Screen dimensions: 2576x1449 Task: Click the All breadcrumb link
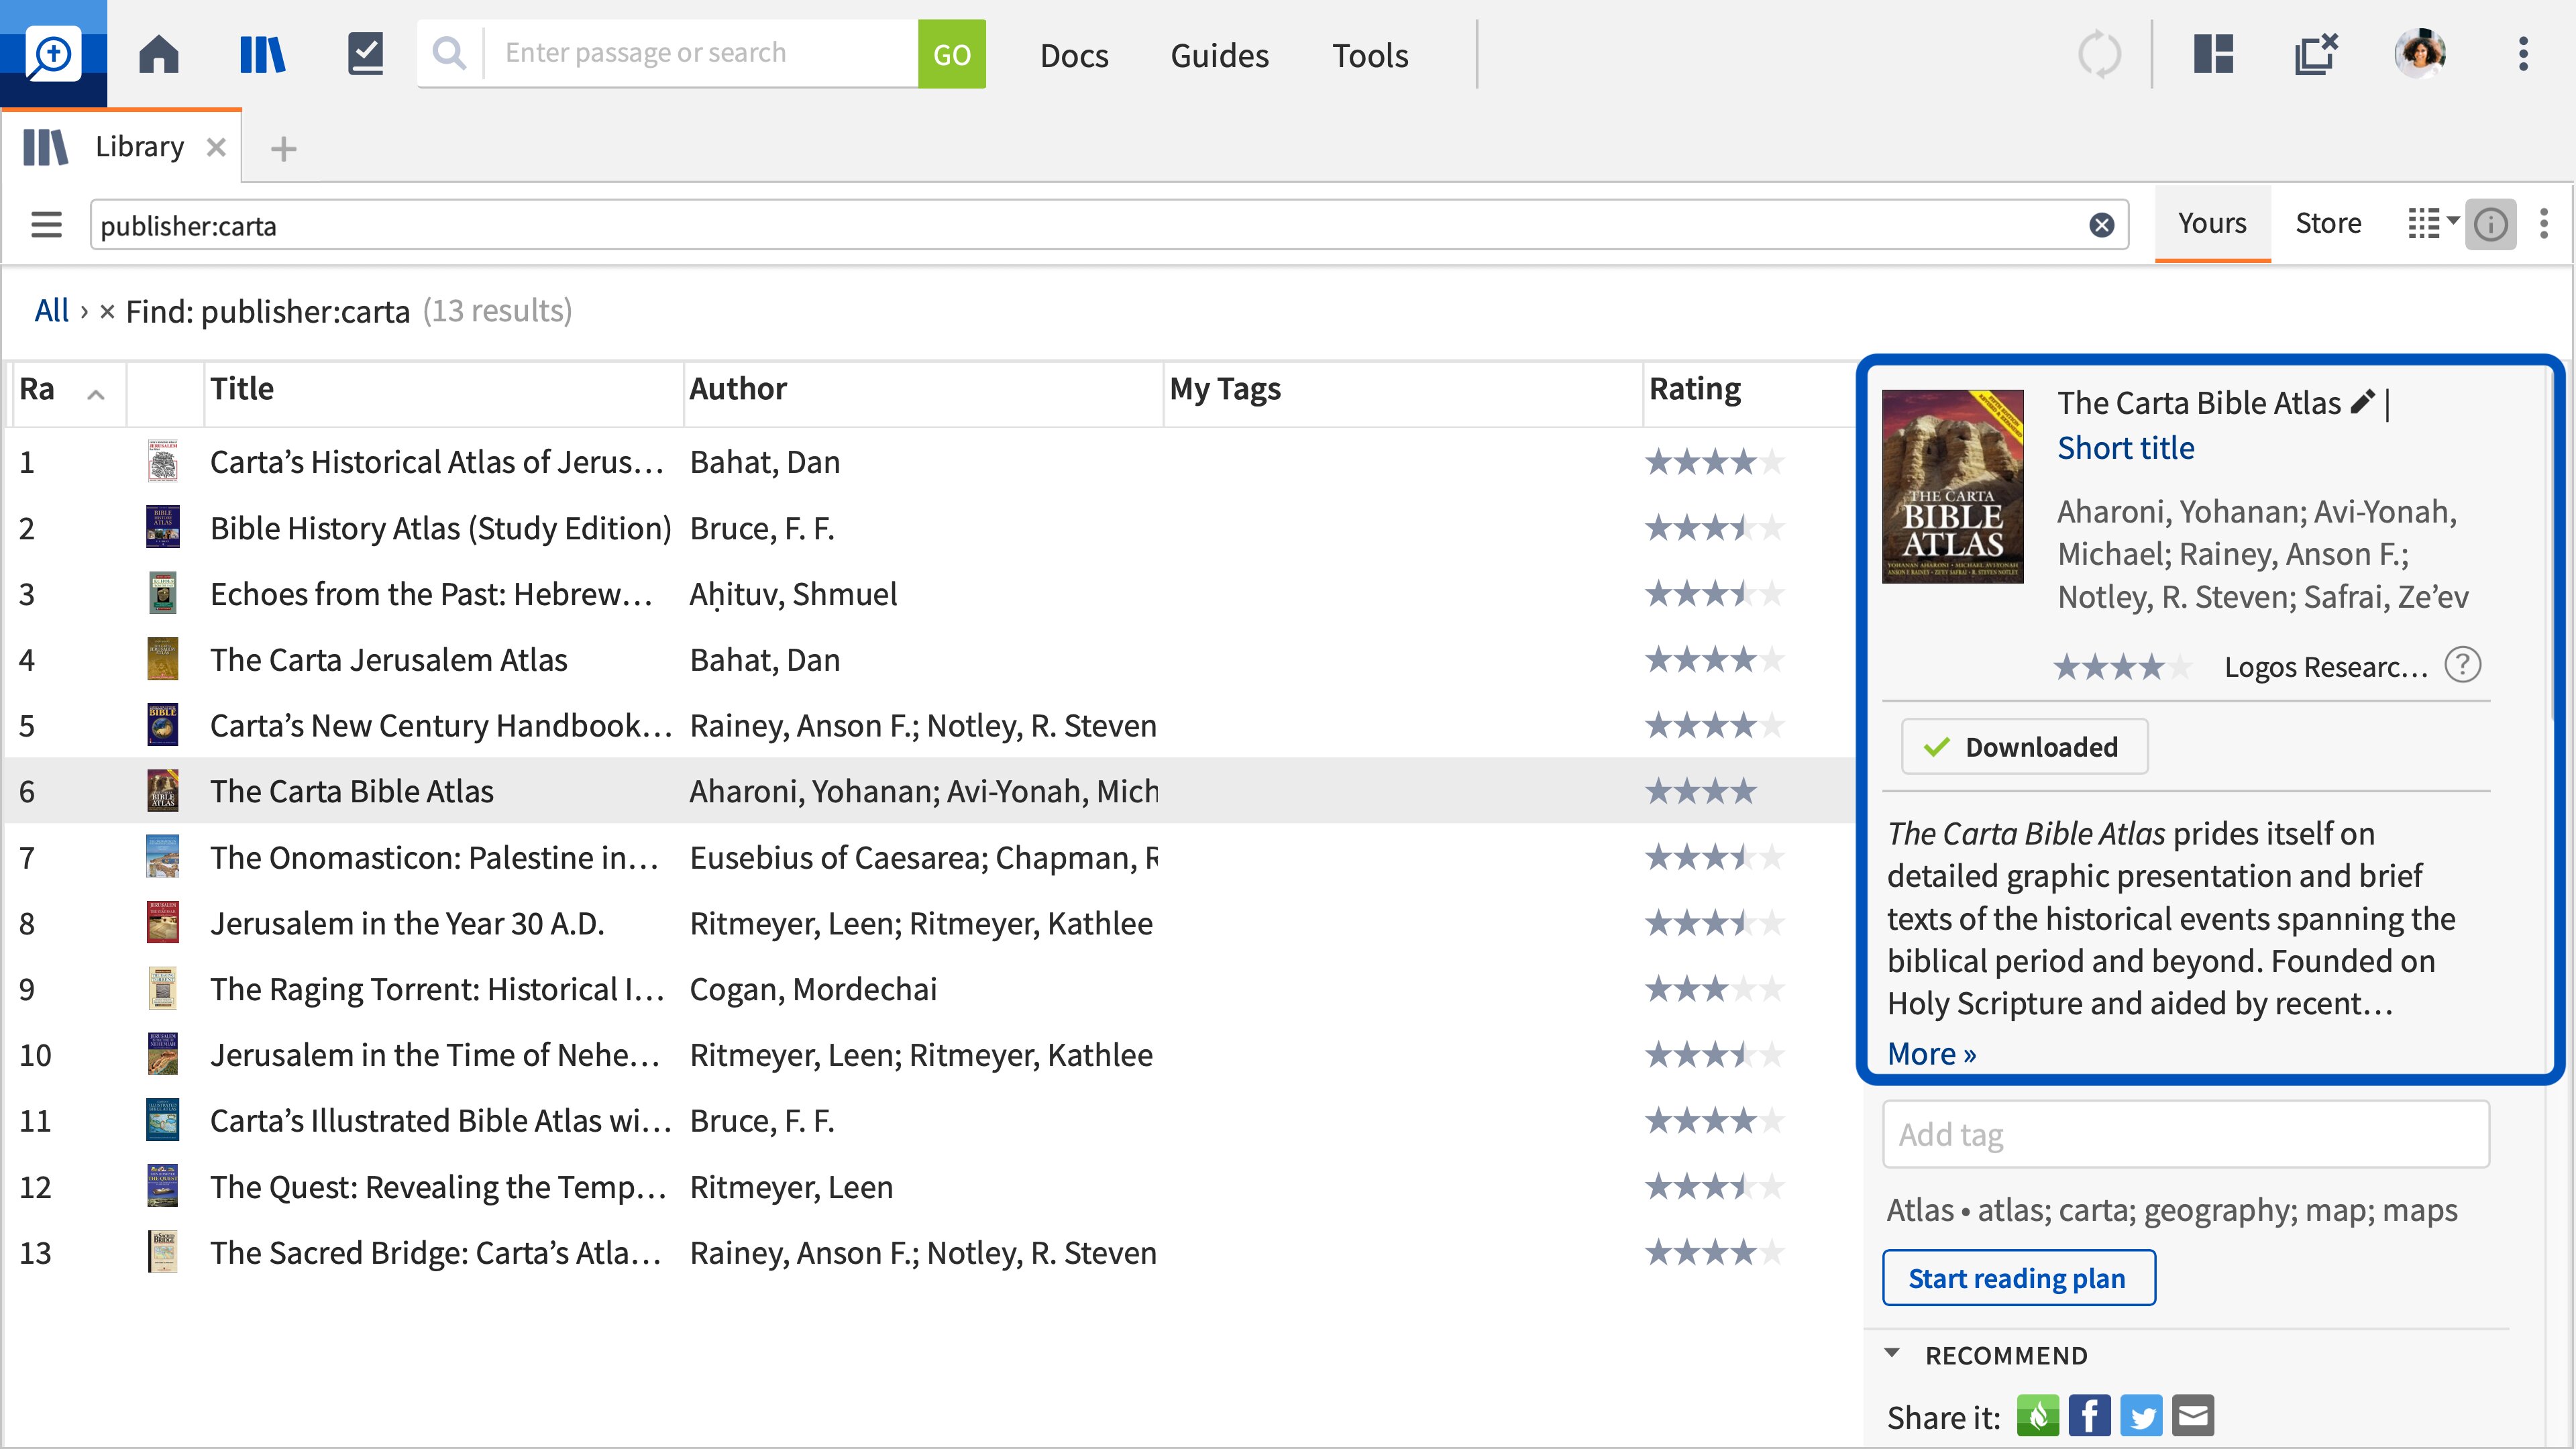(x=51, y=311)
